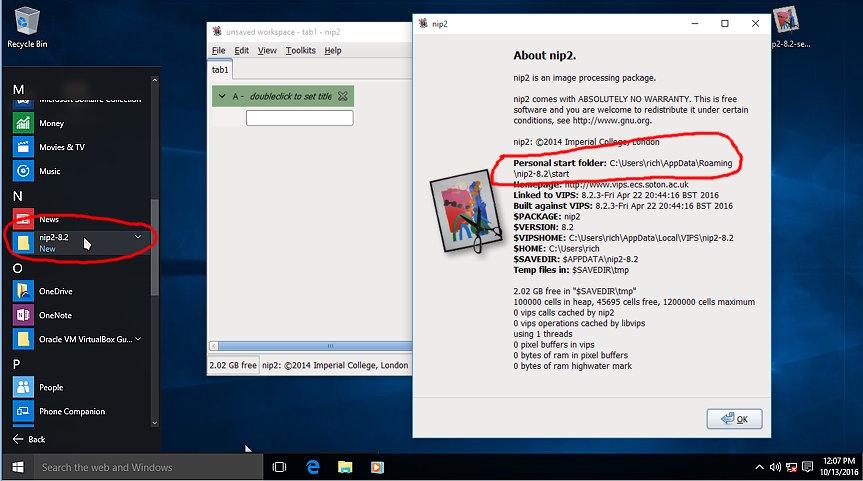
Task: Click the Search the web and Windows box
Action: (148, 467)
